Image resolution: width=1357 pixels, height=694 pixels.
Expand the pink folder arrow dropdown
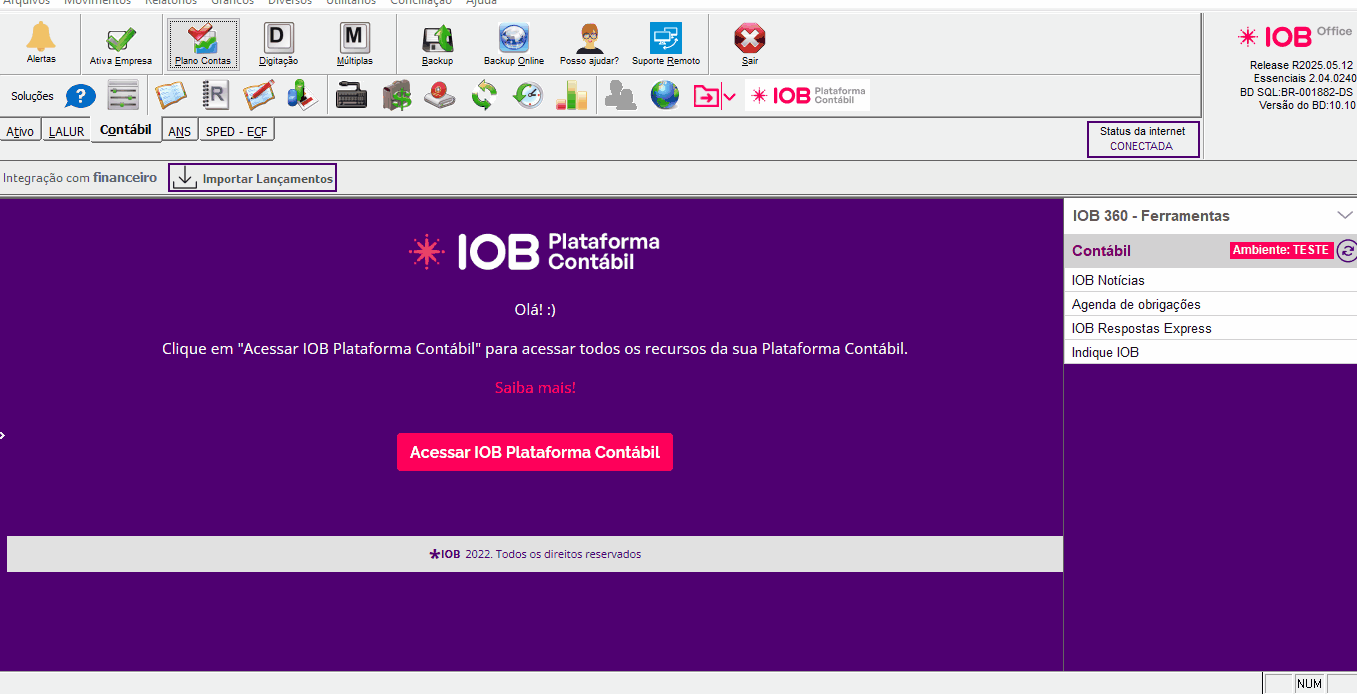[729, 97]
